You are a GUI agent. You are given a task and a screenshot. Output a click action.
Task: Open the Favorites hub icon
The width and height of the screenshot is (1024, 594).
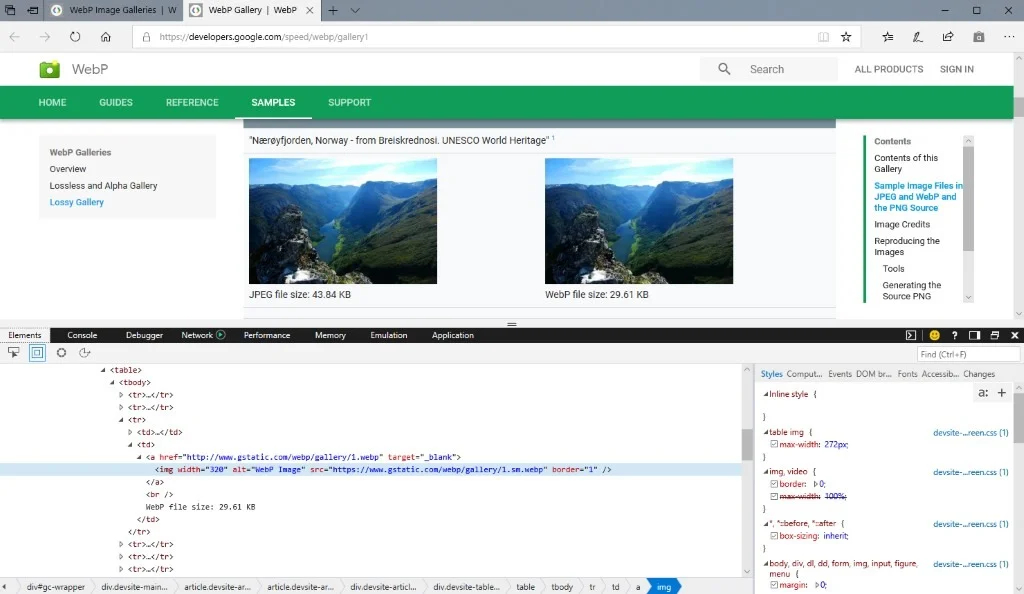coord(888,37)
